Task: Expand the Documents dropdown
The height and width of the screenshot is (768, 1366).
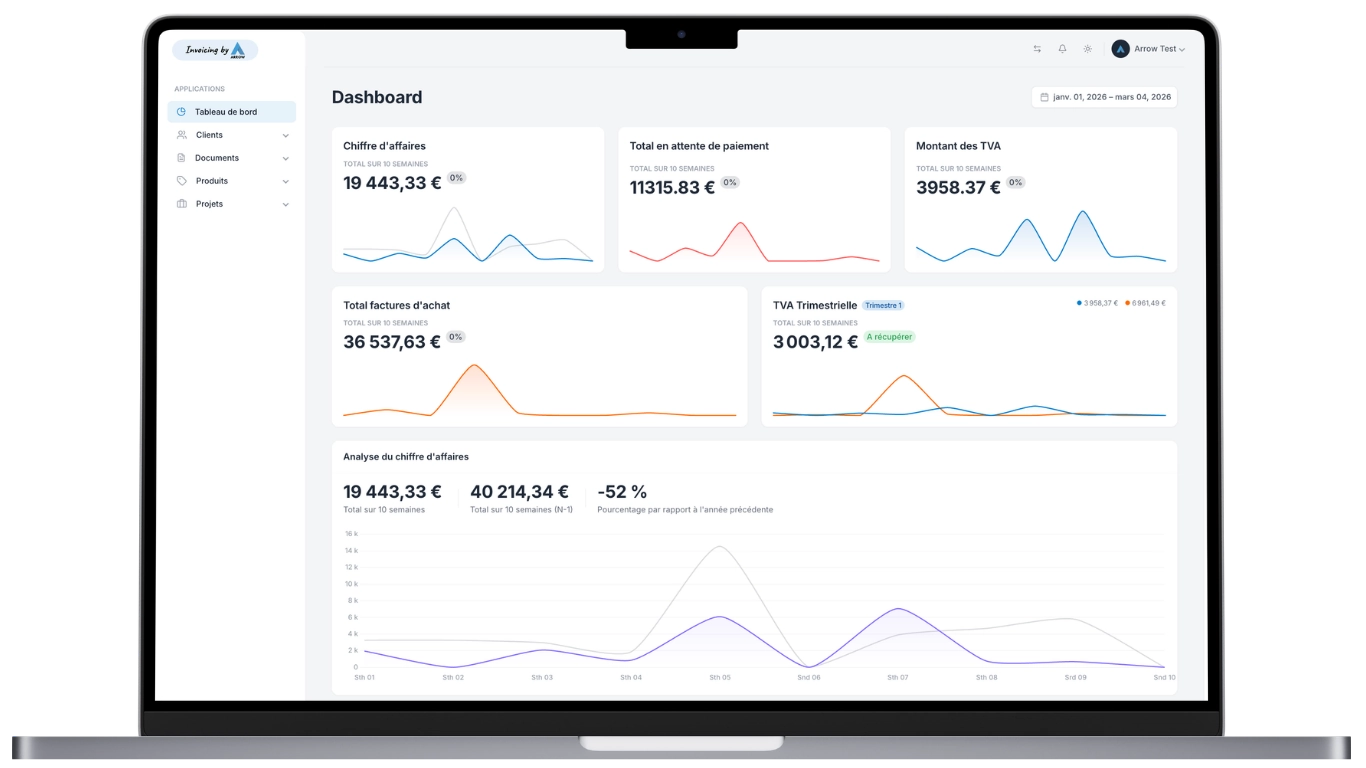Action: 286,158
